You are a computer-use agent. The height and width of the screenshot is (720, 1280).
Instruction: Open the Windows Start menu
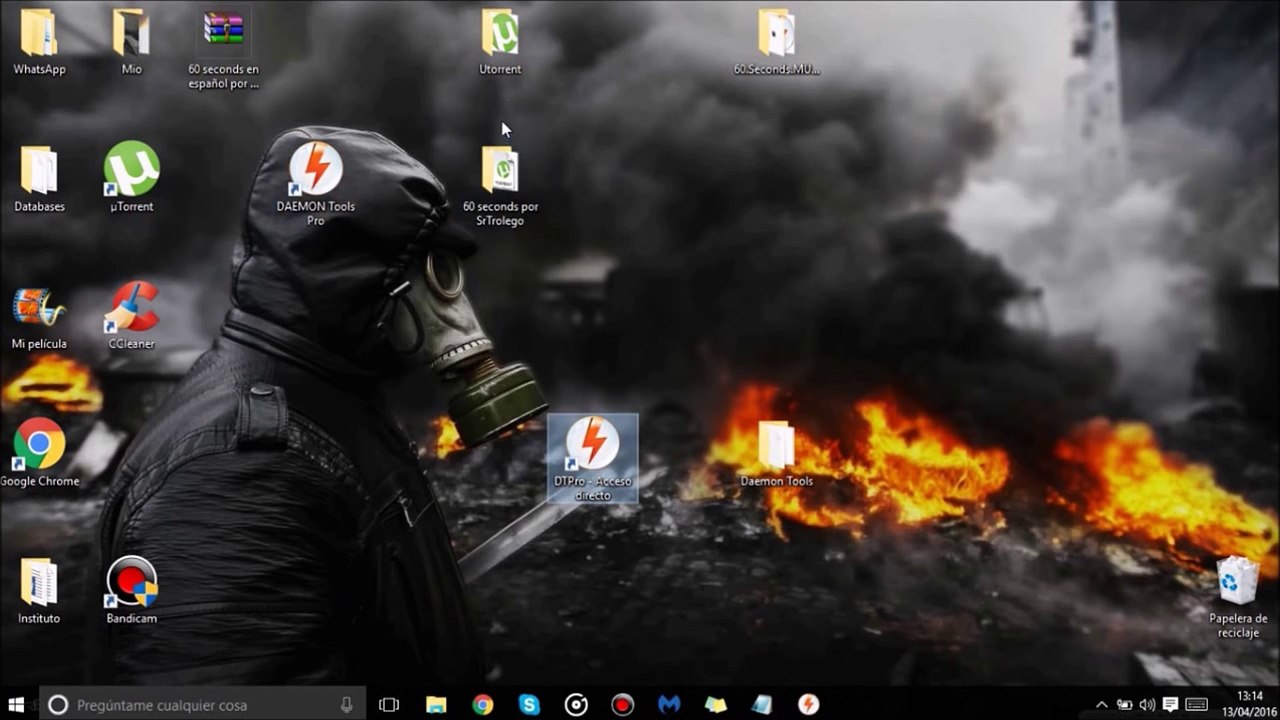17,705
